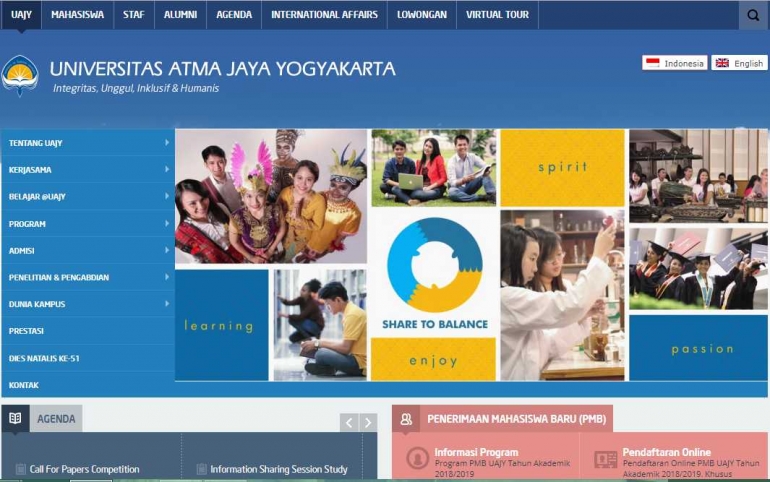Expand the Kerjasama submenu arrow
The width and height of the screenshot is (770, 482).
click(167, 169)
